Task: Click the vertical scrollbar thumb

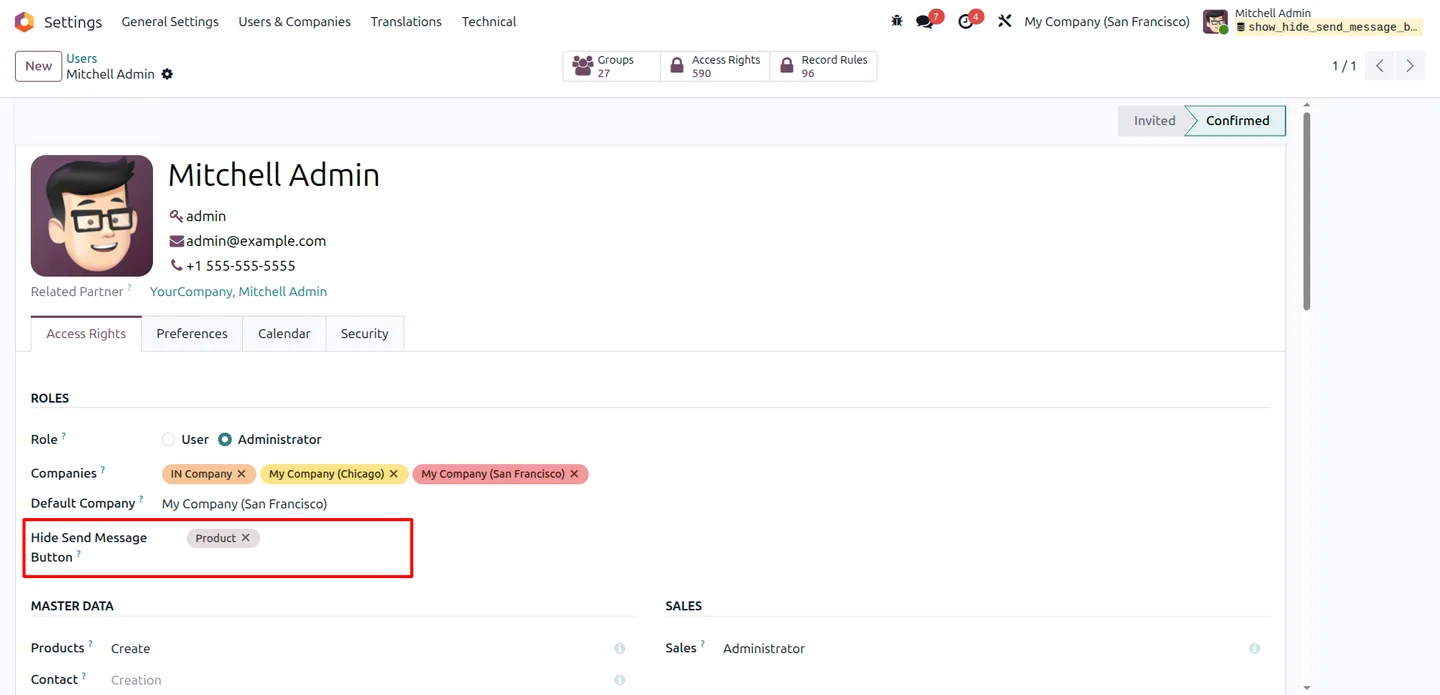Action: [1306, 210]
